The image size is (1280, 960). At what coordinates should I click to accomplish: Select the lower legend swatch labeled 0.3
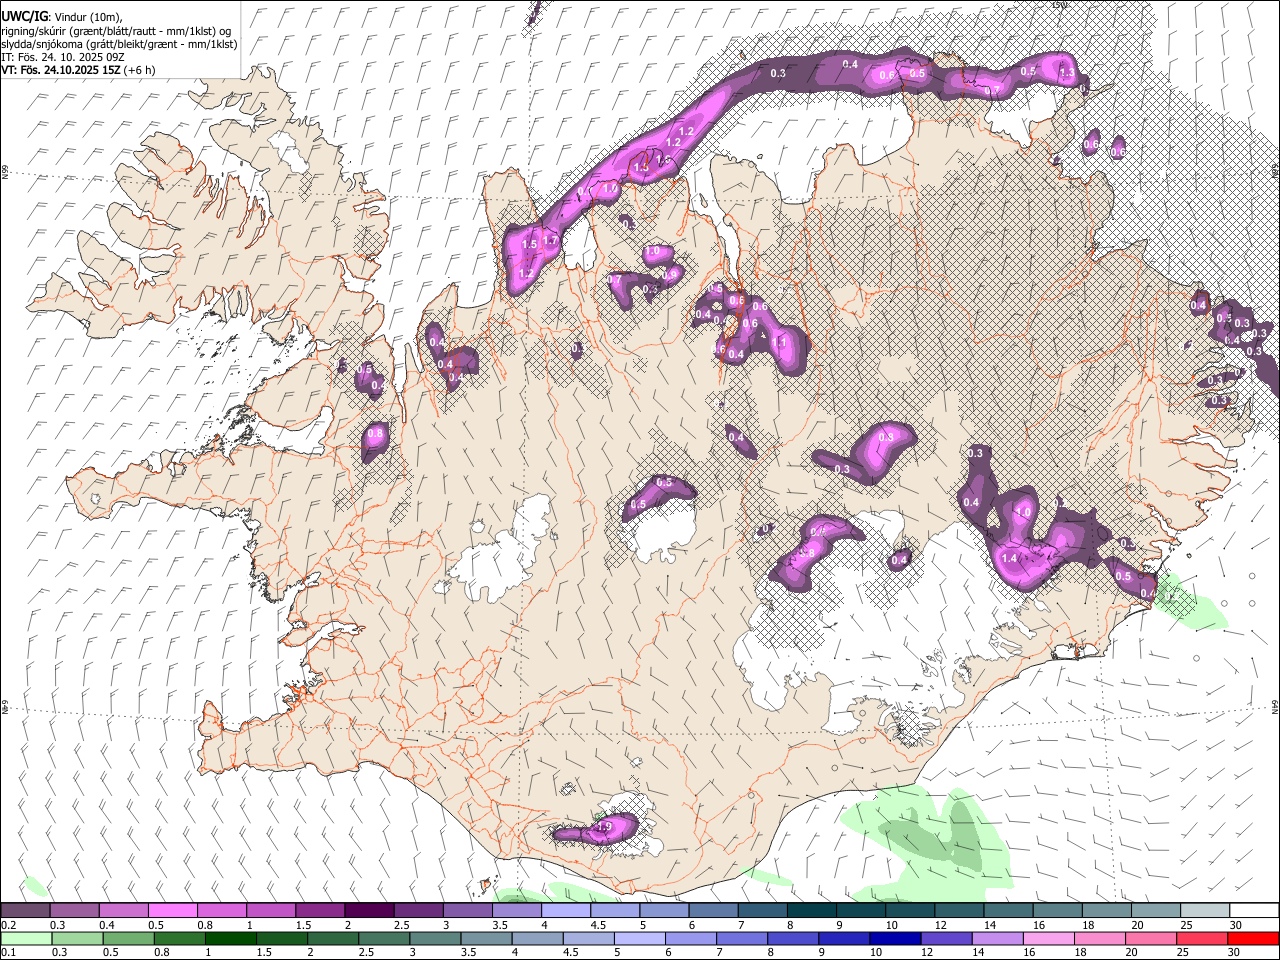(77, 939)
